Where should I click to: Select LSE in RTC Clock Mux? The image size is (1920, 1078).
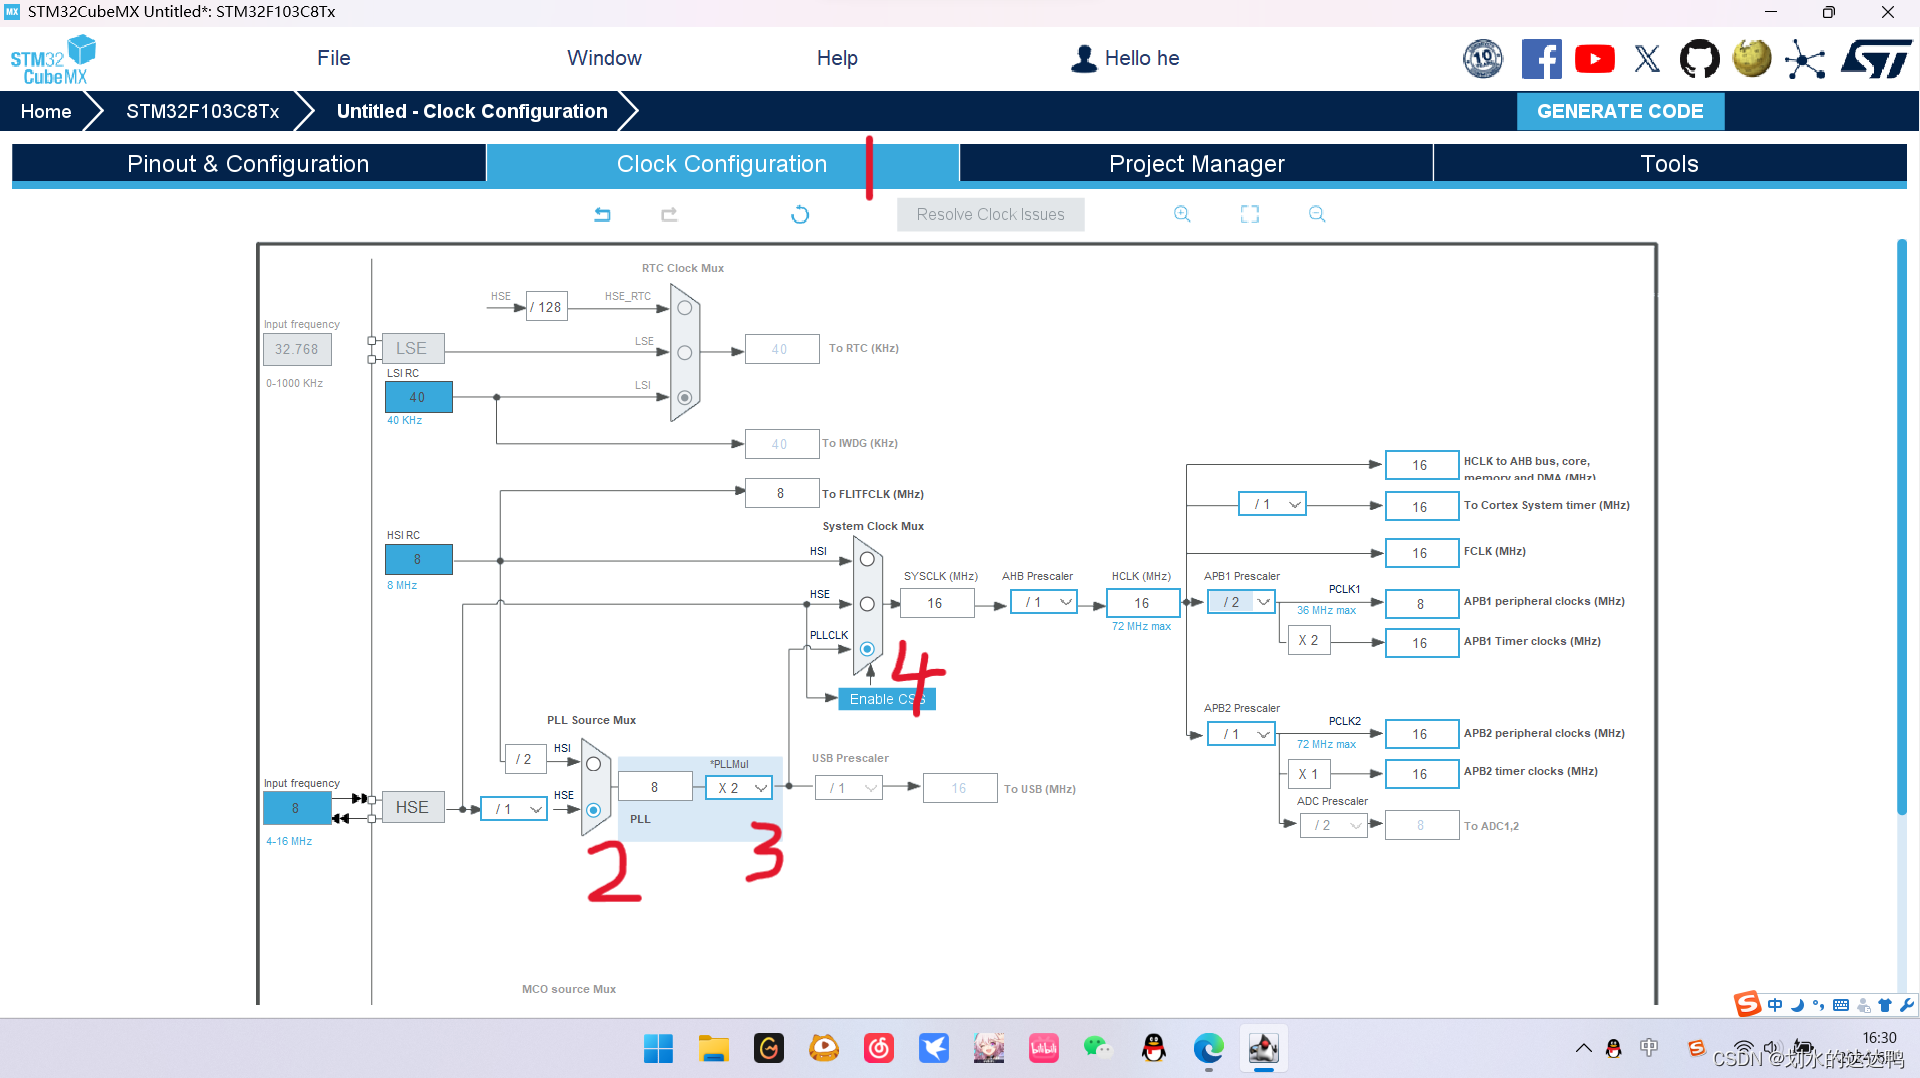coord(685,353)
